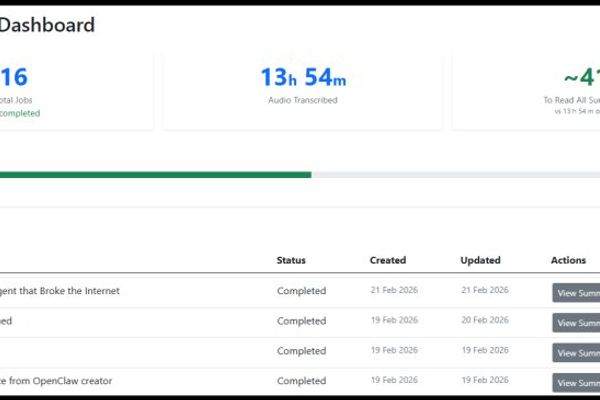Image resolution: width=600 pixels, height=400 pixels.
Task: Sort table by Status column header
Action: [x=291, y=260]
